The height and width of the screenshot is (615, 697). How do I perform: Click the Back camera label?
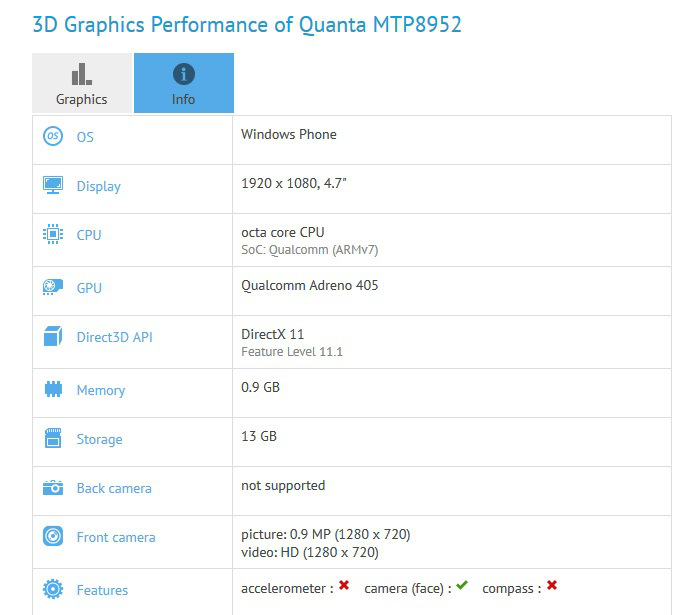[x=114, y=488]
